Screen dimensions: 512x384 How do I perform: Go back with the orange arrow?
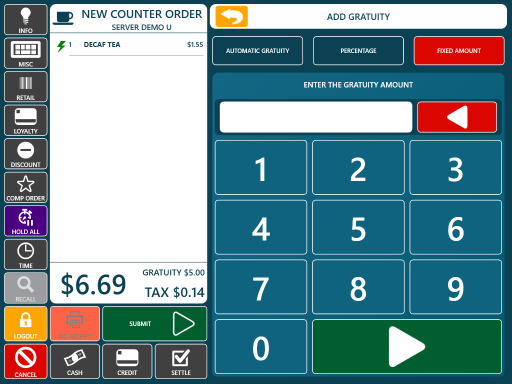[232, 16]
